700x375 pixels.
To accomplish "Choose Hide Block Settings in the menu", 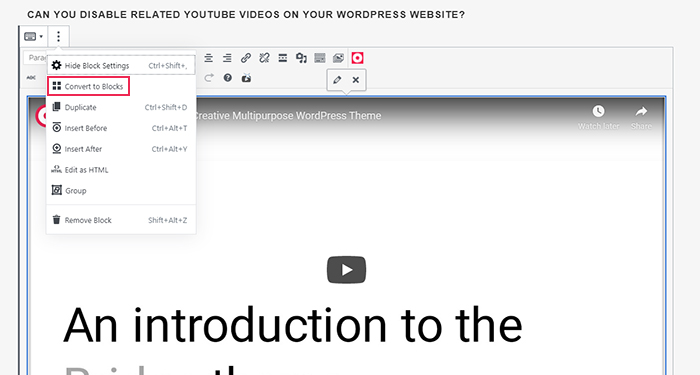I will [121, 66].
